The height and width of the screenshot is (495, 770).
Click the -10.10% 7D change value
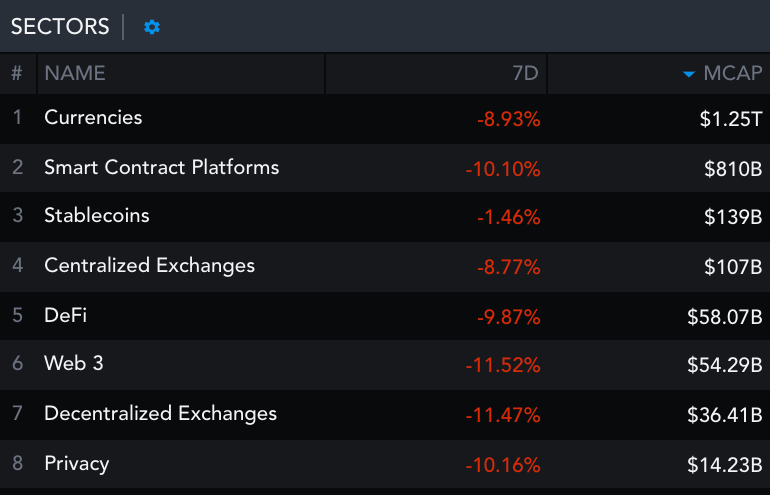click(x=503, y=169)
